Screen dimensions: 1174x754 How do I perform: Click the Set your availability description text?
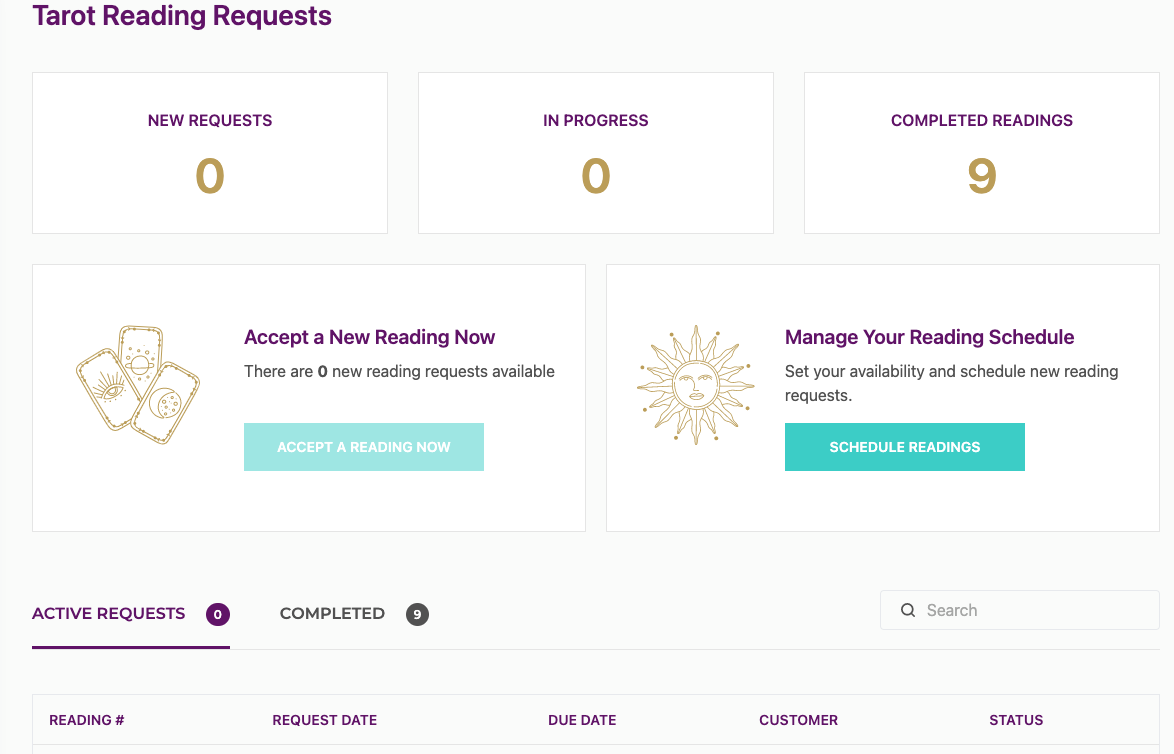tap(952, 383)
